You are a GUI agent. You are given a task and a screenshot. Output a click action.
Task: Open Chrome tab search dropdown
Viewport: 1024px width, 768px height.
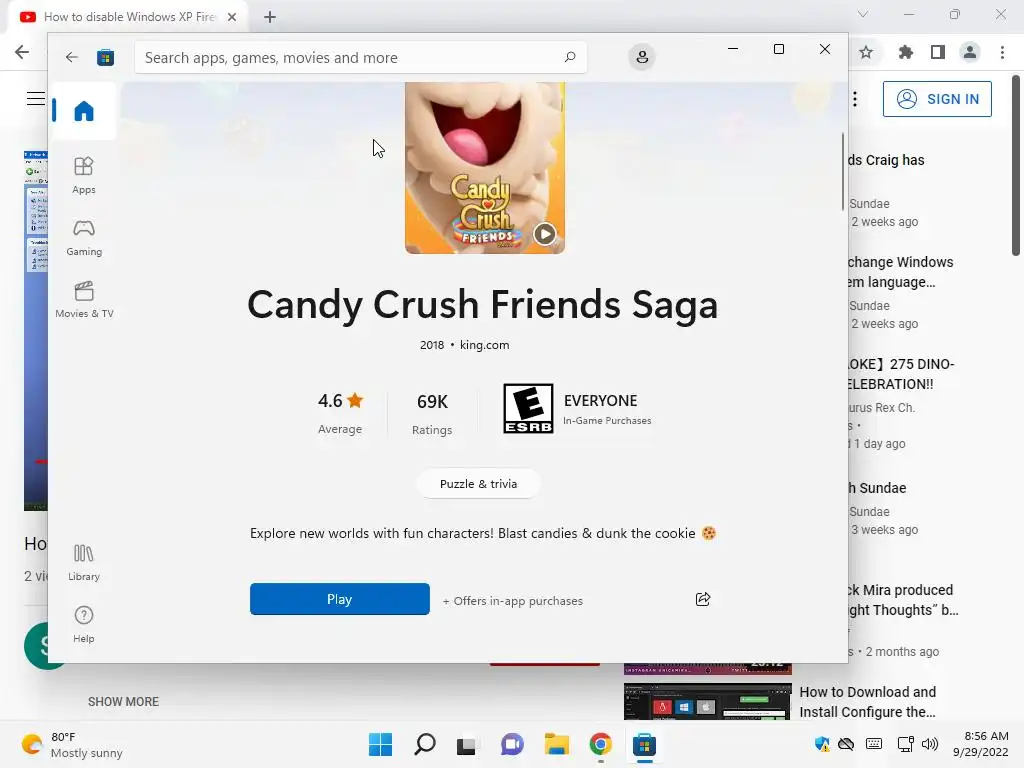(x=863, y=14)
